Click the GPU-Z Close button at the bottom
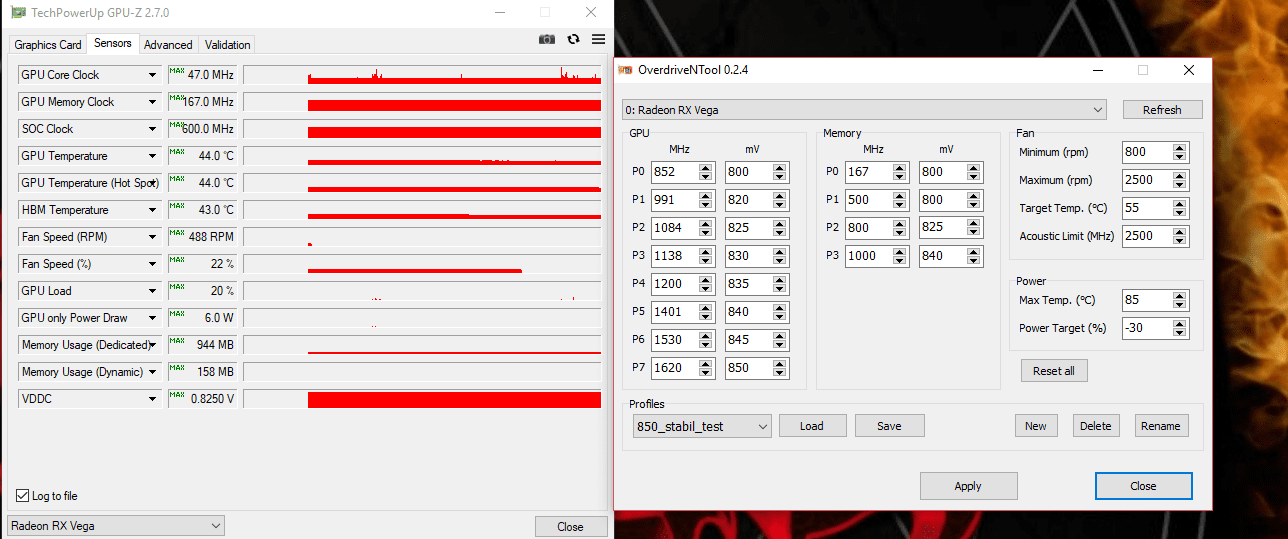The height and width of the screenshot is (539, 1288). pos(570,527)
